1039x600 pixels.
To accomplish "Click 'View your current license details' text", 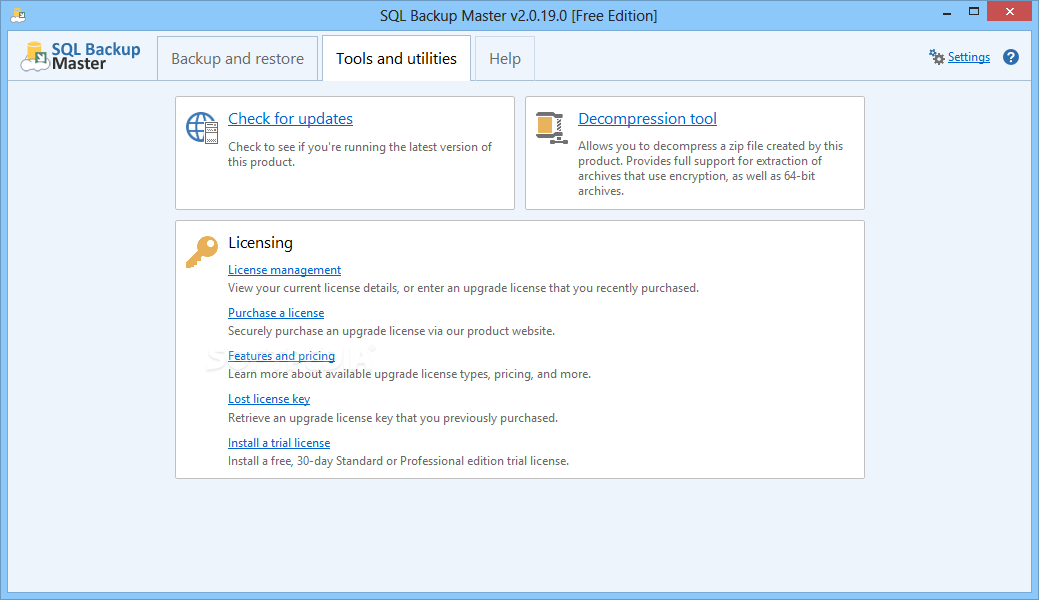I will click(x=463, y=288).
